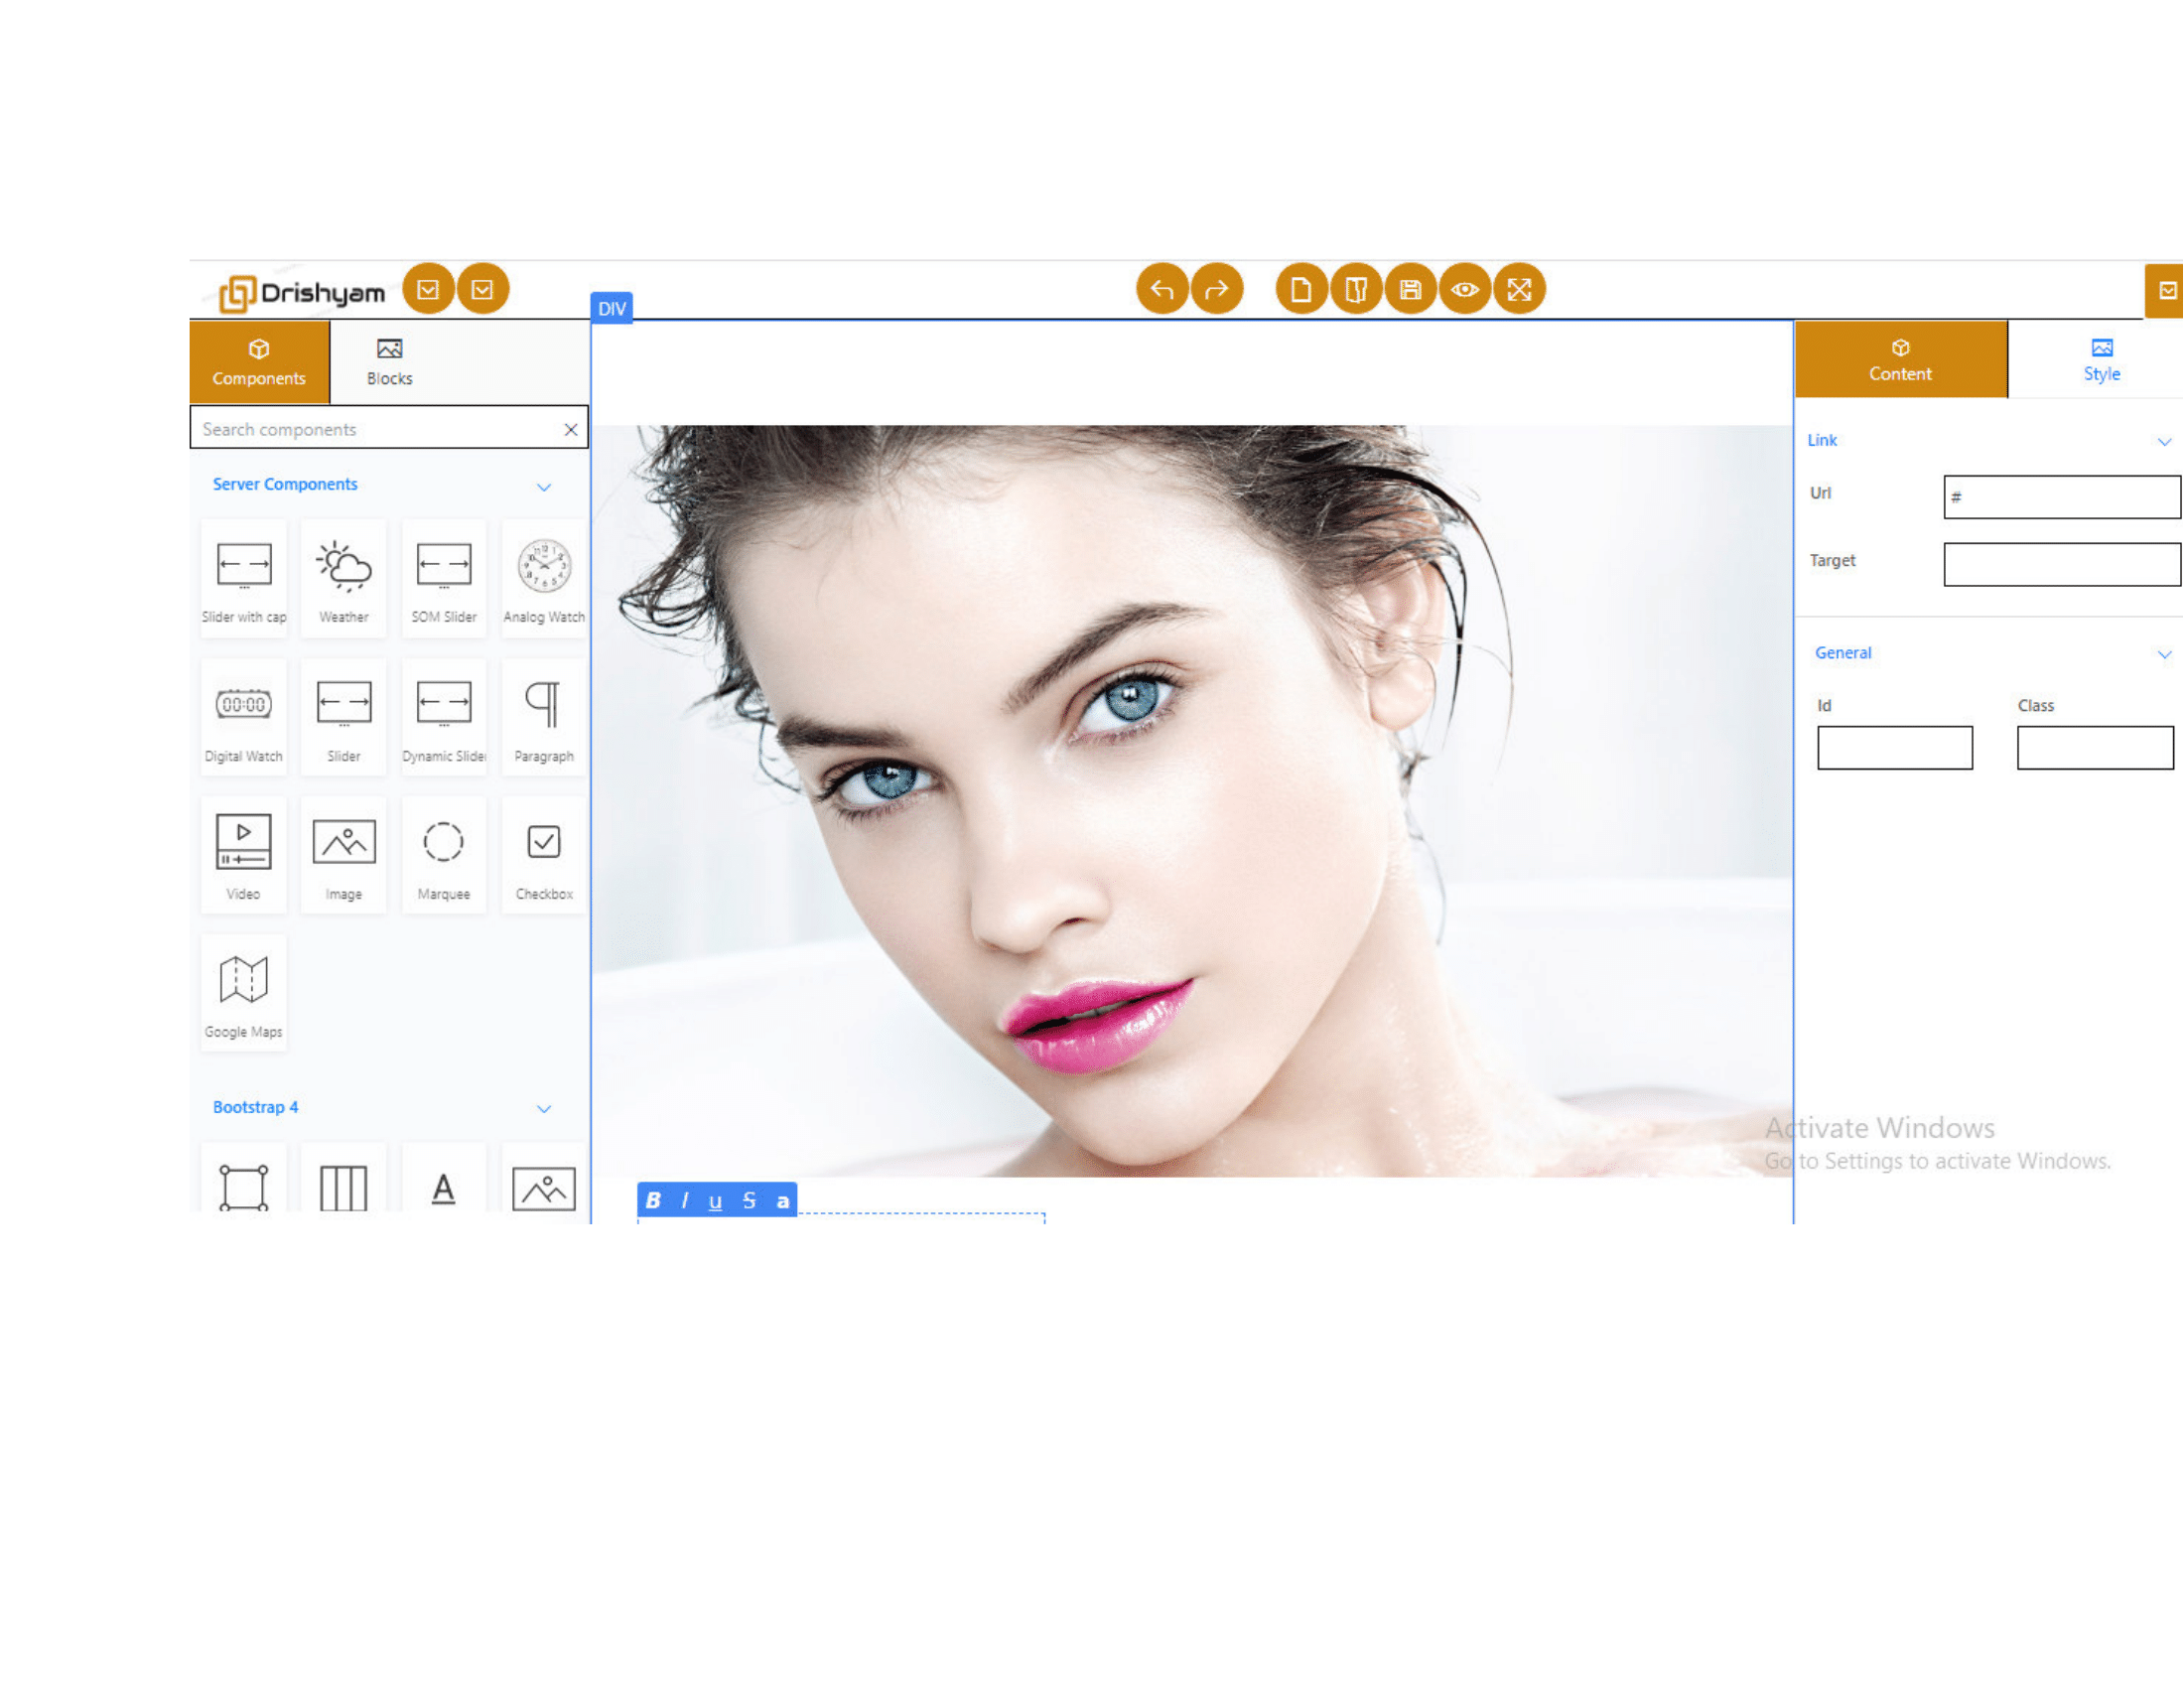Viewport: 2184px width, 1688px height.
Task: Open the Style tab
Action: [x=2102, y=360]
